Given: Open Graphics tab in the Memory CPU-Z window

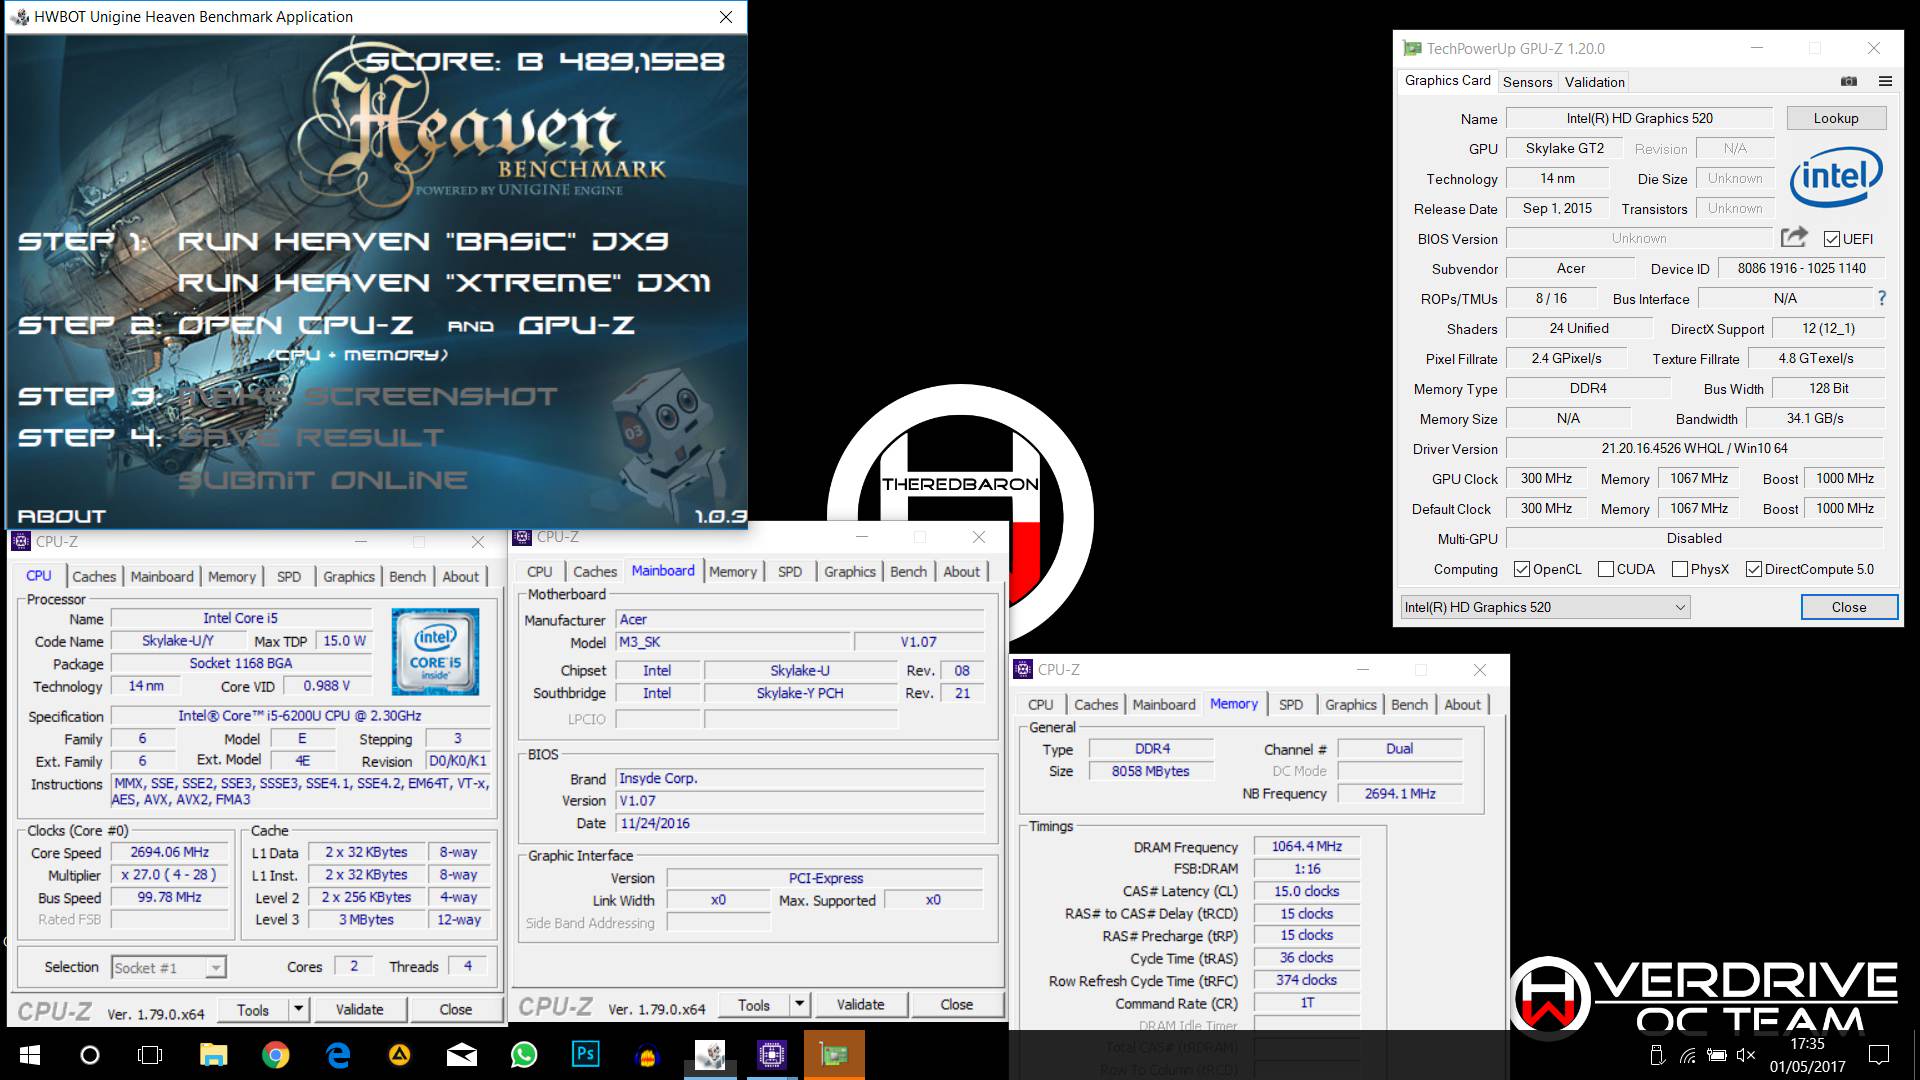Looking at the screenshot, I should pos(1350,704).
